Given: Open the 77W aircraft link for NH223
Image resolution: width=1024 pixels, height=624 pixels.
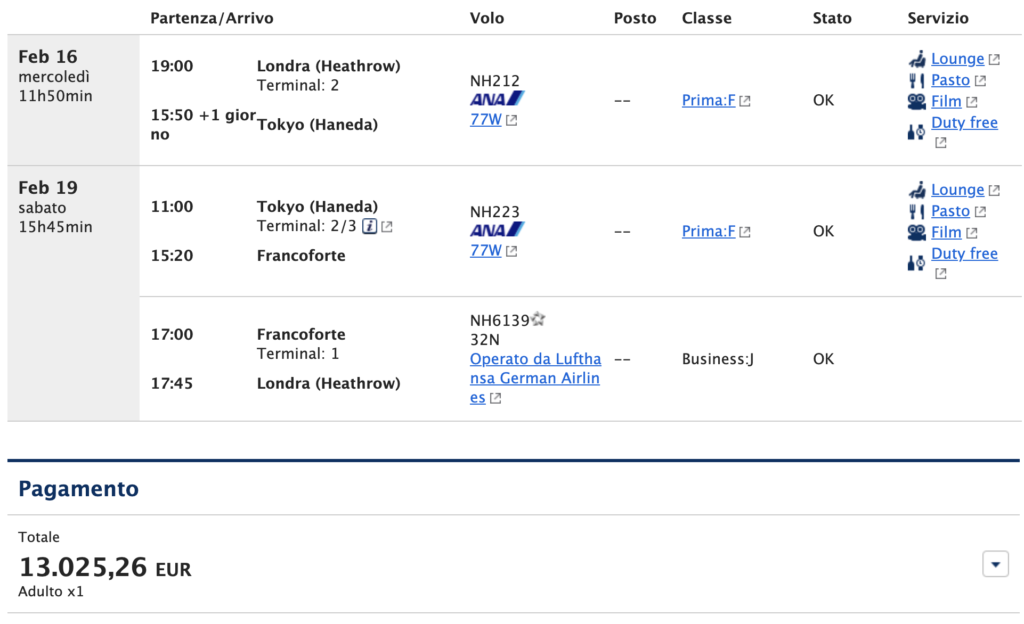Looking at the screenshot, I should pyautogui.click(x=486, y=251).
